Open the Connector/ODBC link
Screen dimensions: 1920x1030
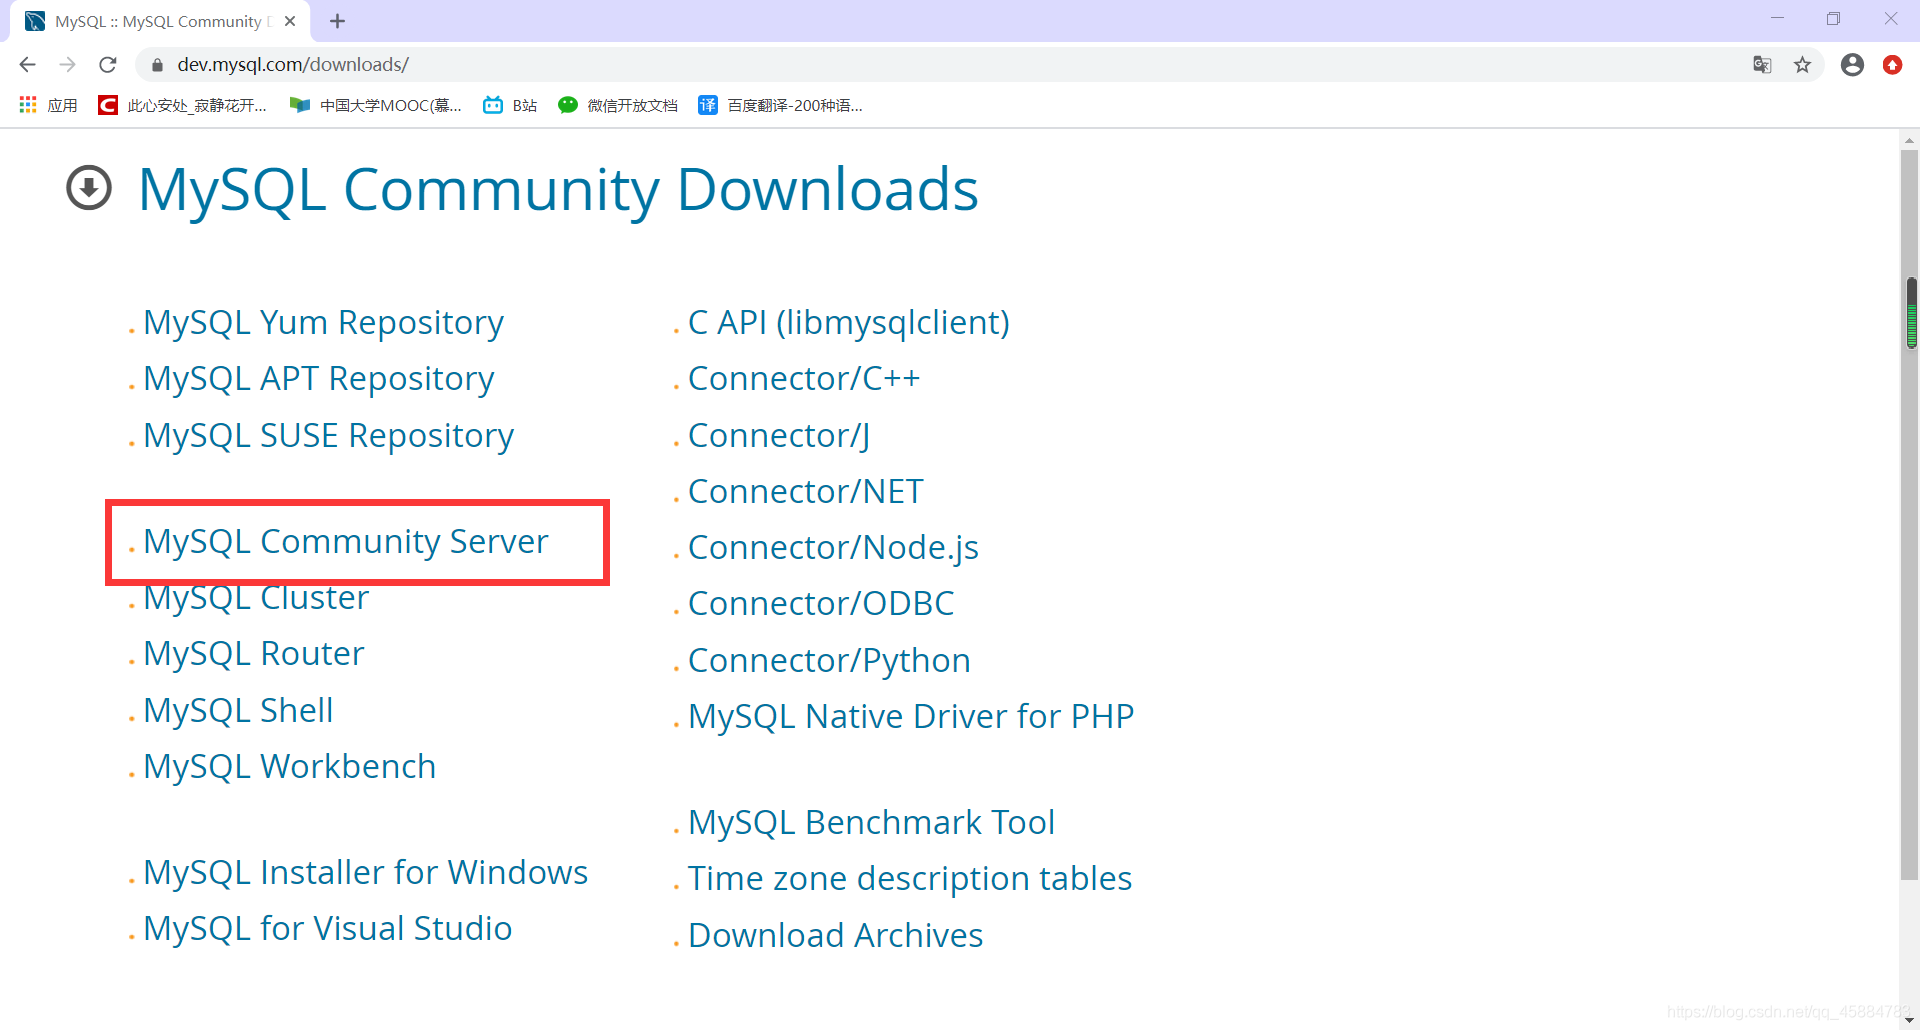tap(821, 603)
